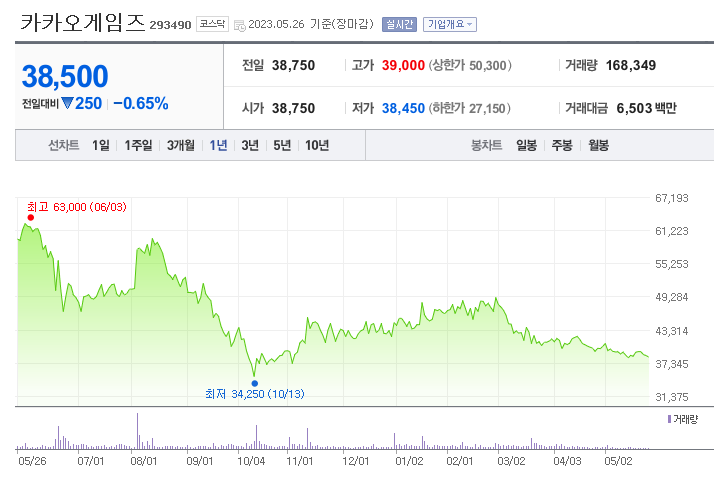Select the 1일 line chart tab

(x=101, y=145)
